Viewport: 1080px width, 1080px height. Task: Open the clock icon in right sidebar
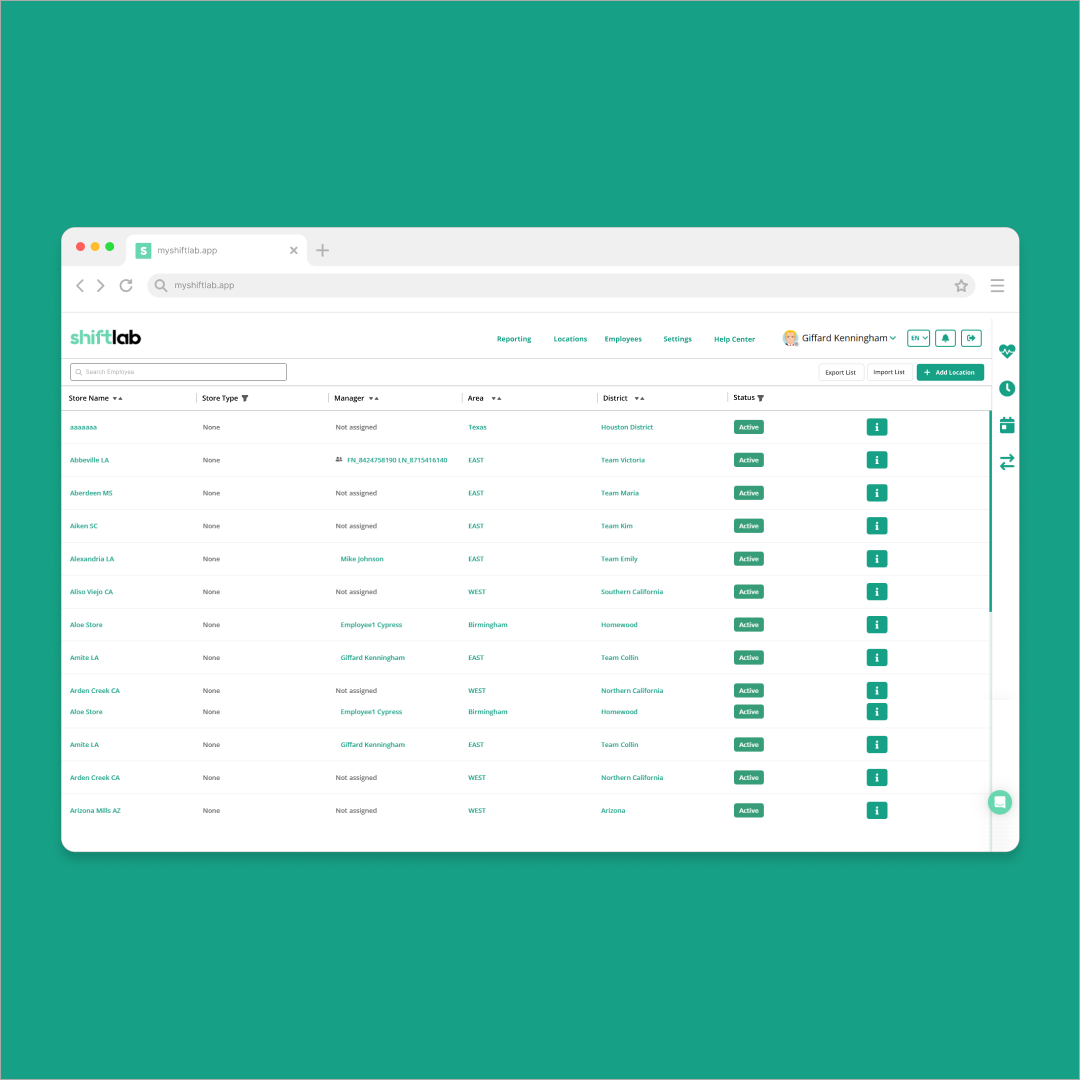1007,388
